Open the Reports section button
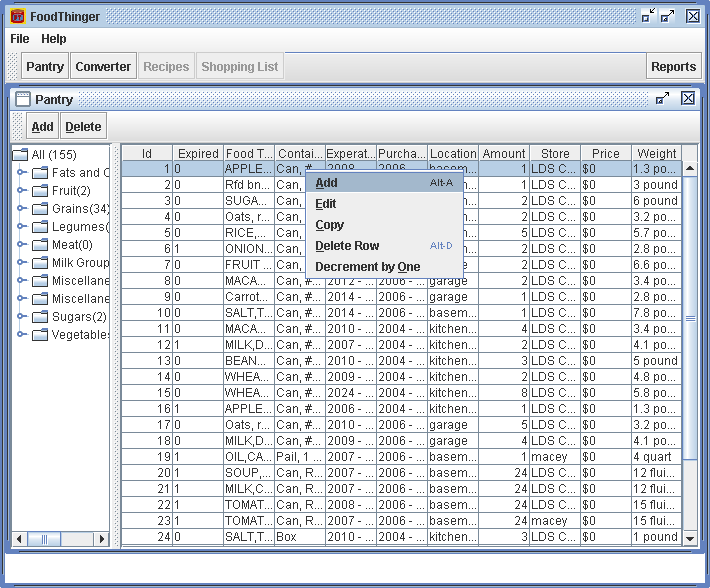Image resolution: width=710 pixels, height=588 pixels. point(673,67)
